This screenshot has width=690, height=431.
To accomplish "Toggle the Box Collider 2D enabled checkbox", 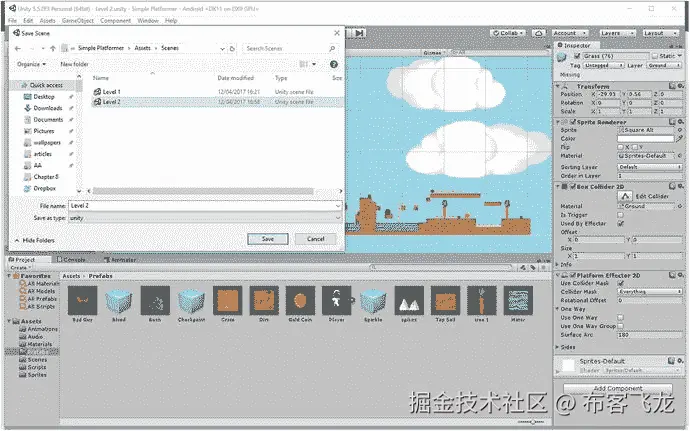I will click(573, 187).
